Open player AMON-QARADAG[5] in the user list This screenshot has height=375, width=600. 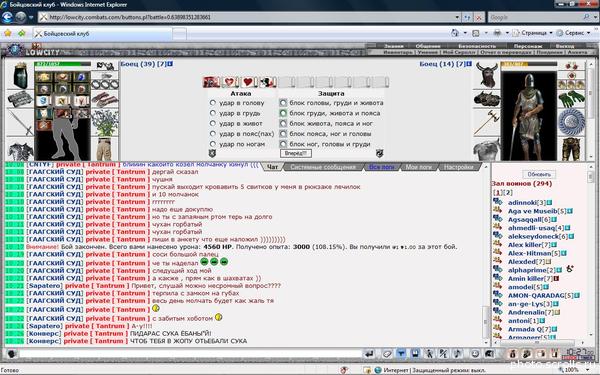click(x=536, y=295)
